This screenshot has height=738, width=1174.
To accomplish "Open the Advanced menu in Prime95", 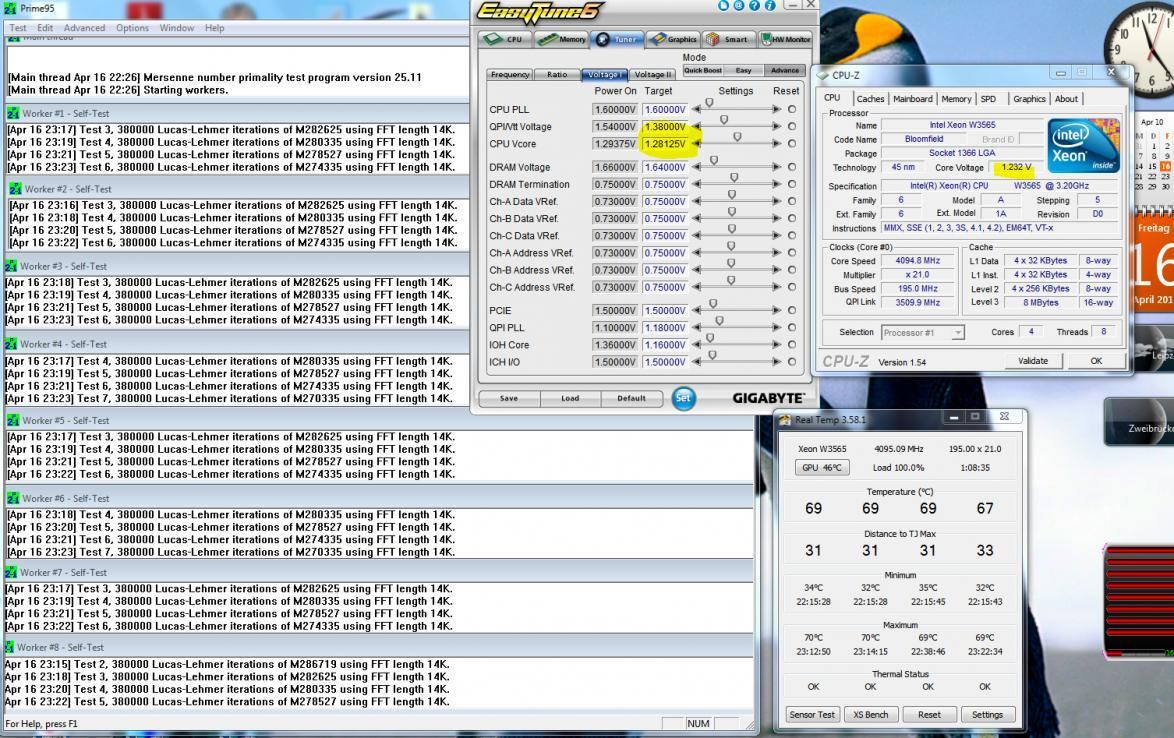I will coord(84,28).
